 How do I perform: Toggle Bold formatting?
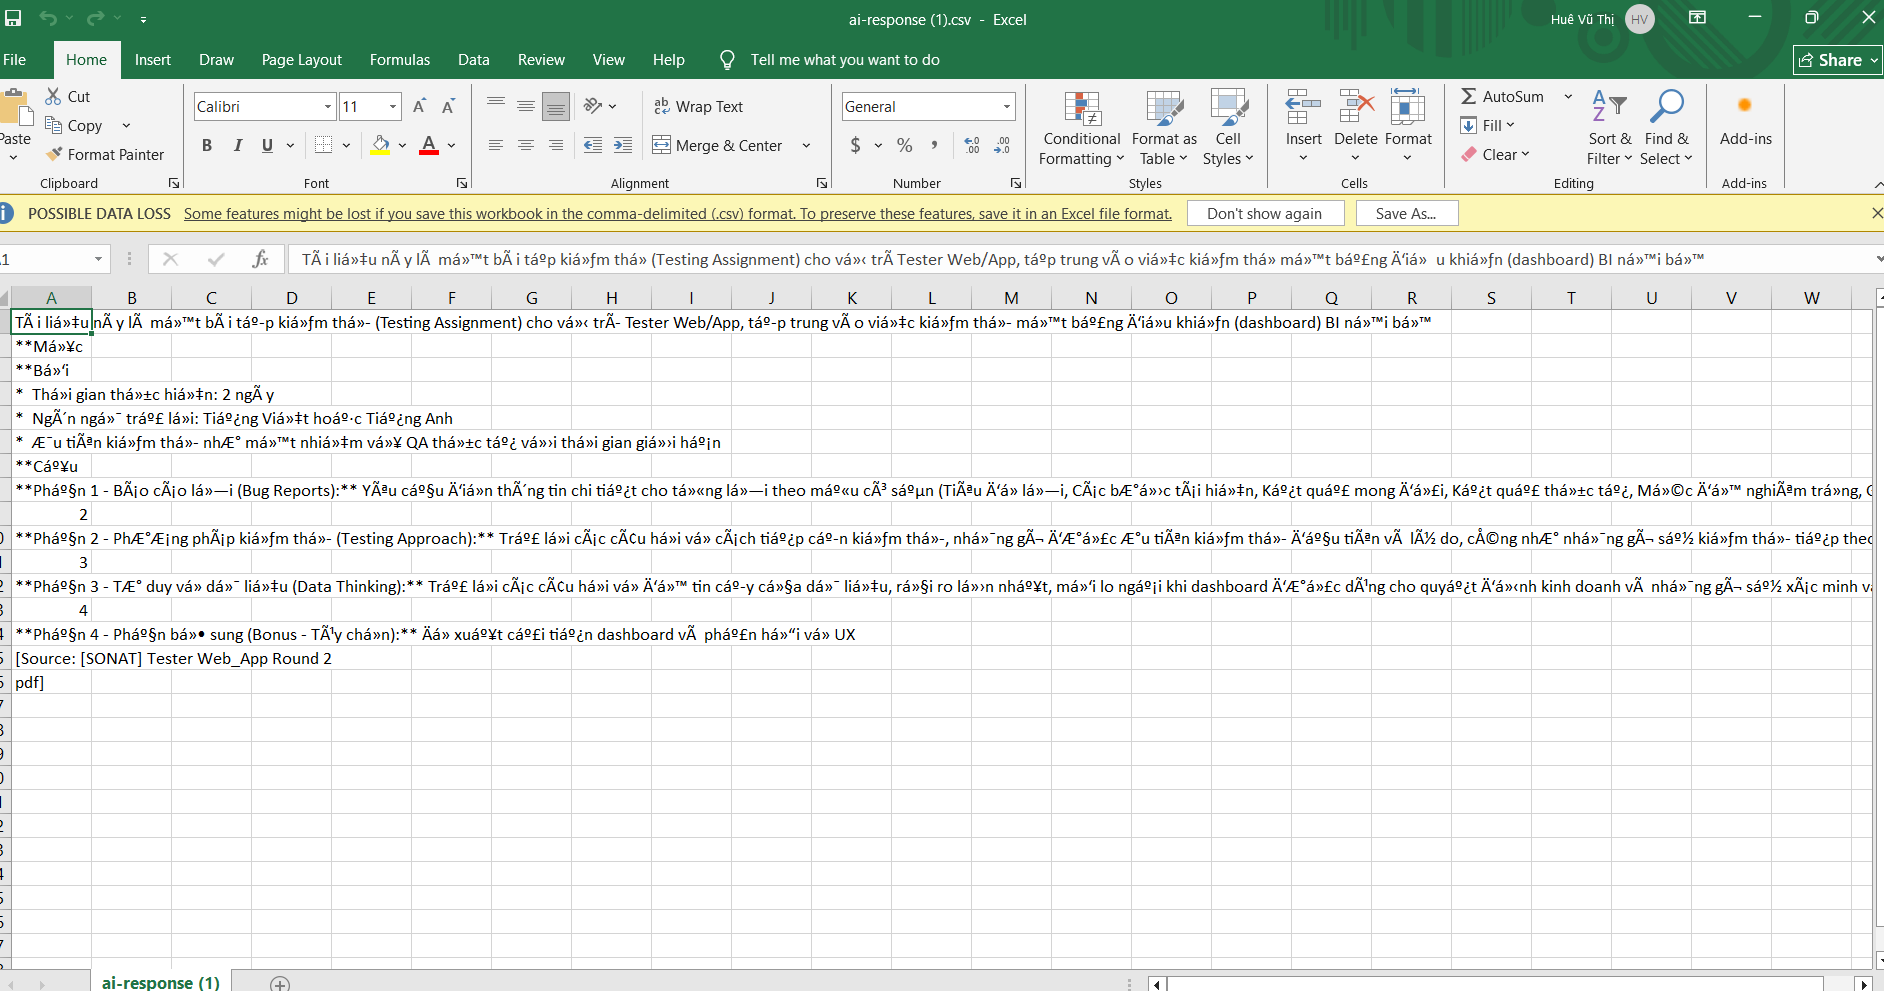[207, 145]
